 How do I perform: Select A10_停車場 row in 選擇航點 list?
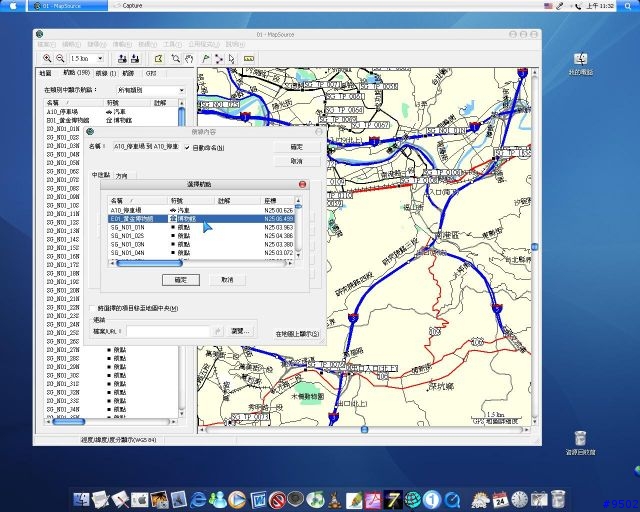tap(201, 210)
